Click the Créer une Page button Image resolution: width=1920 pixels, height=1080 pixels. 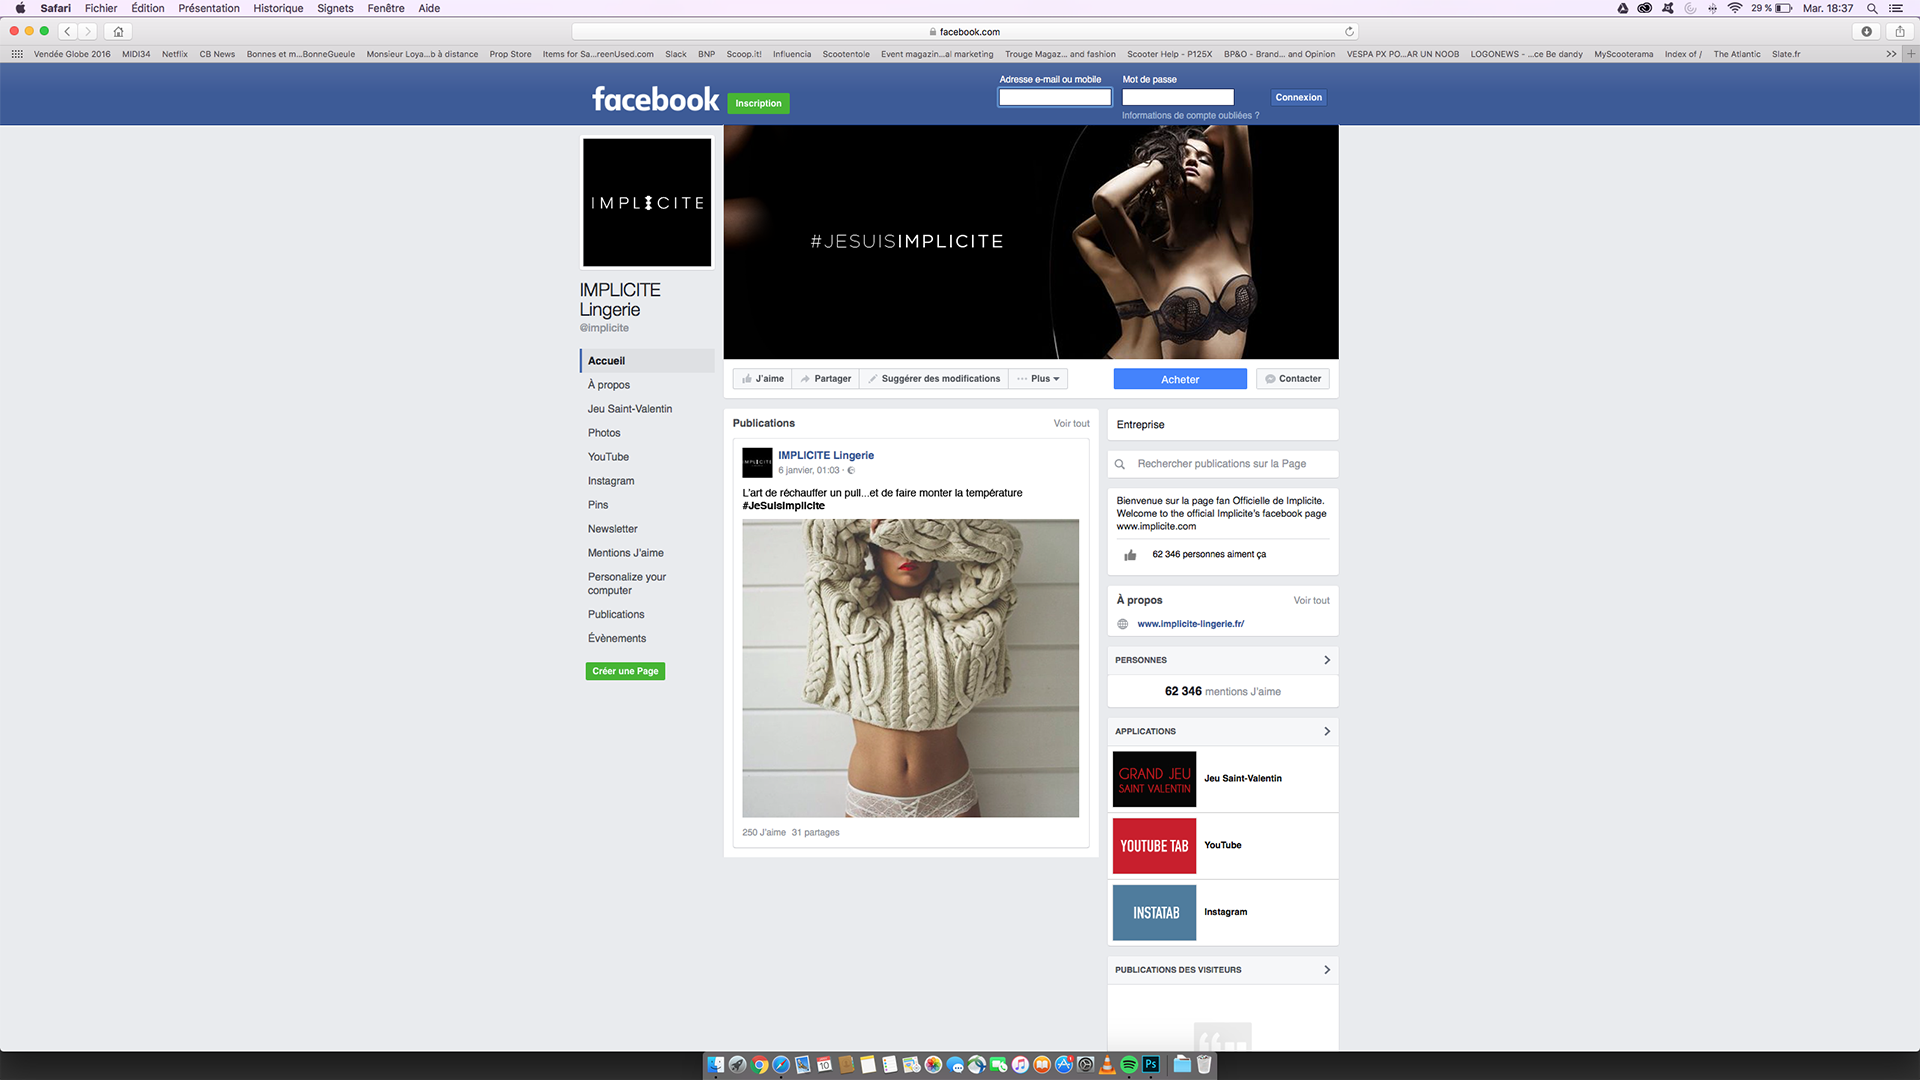(625, 671)
